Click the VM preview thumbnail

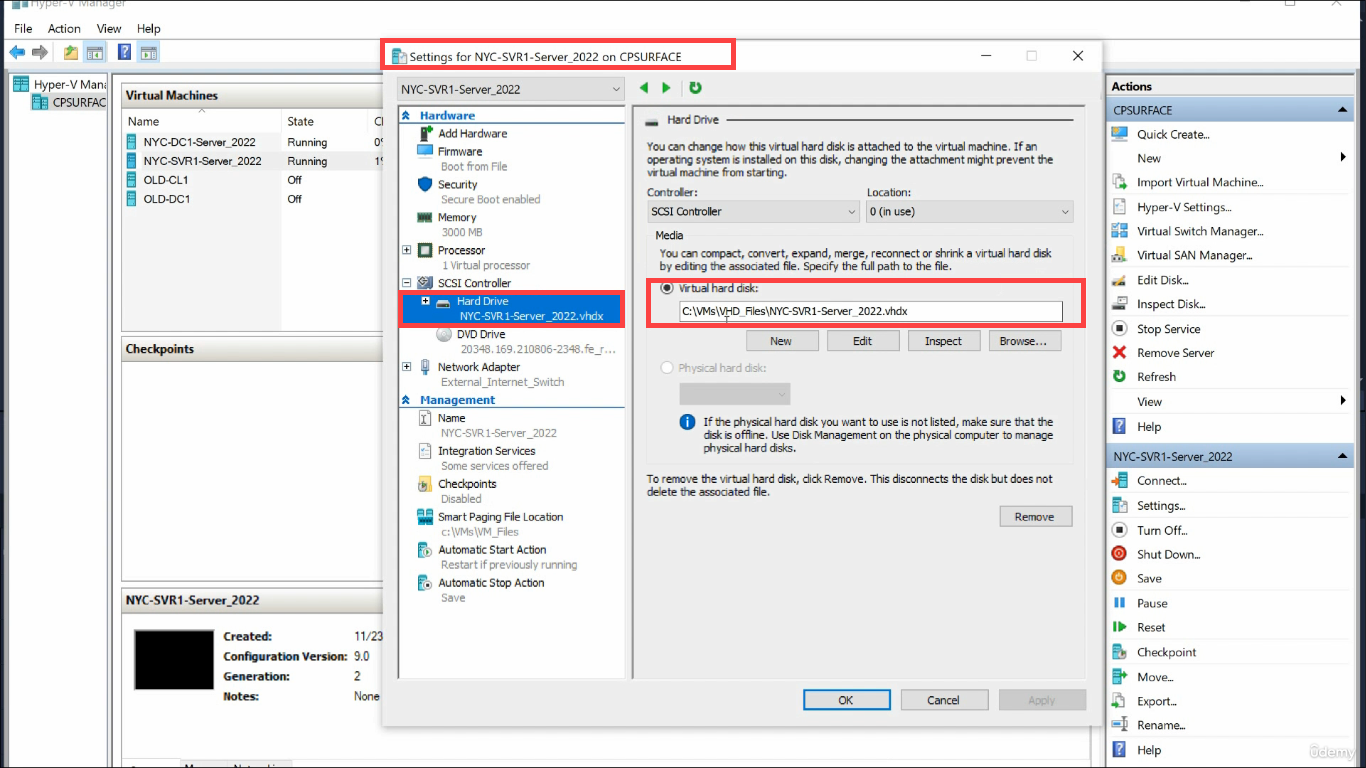174,660
